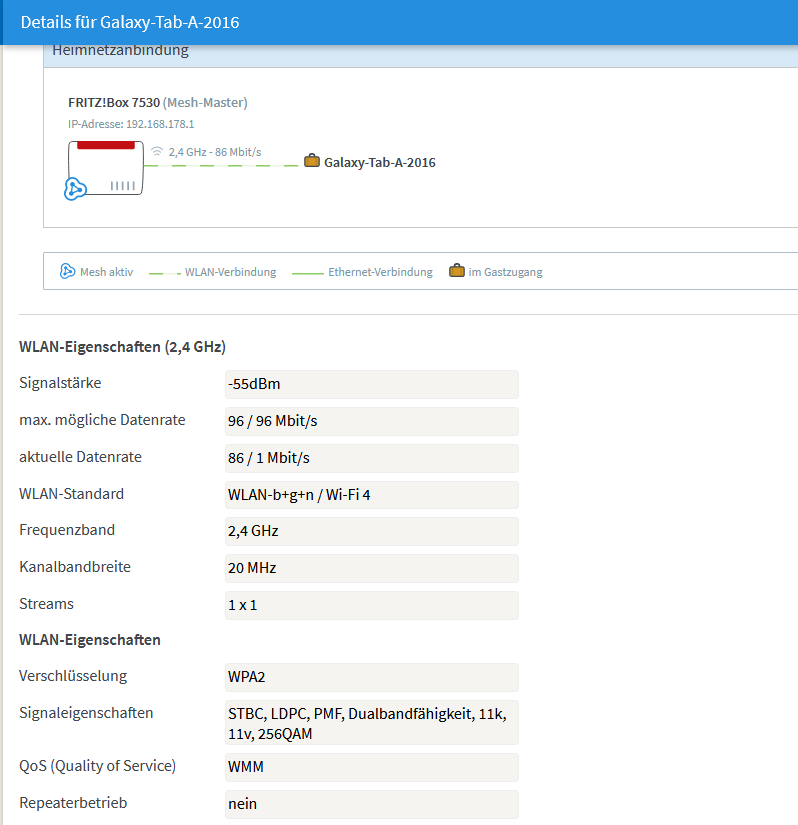Viewport: 798px width, 825px height.
Task: Click the Details für Galaxy-Tab-A-2016 title
Action: point(130,22)
